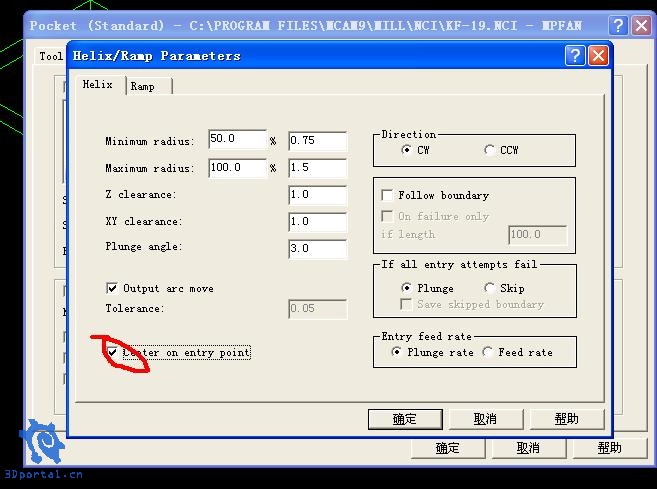Close the Helix/Ramp Parameters dialog
Viewport: 657px width, 489px height.
coord(598,56)
